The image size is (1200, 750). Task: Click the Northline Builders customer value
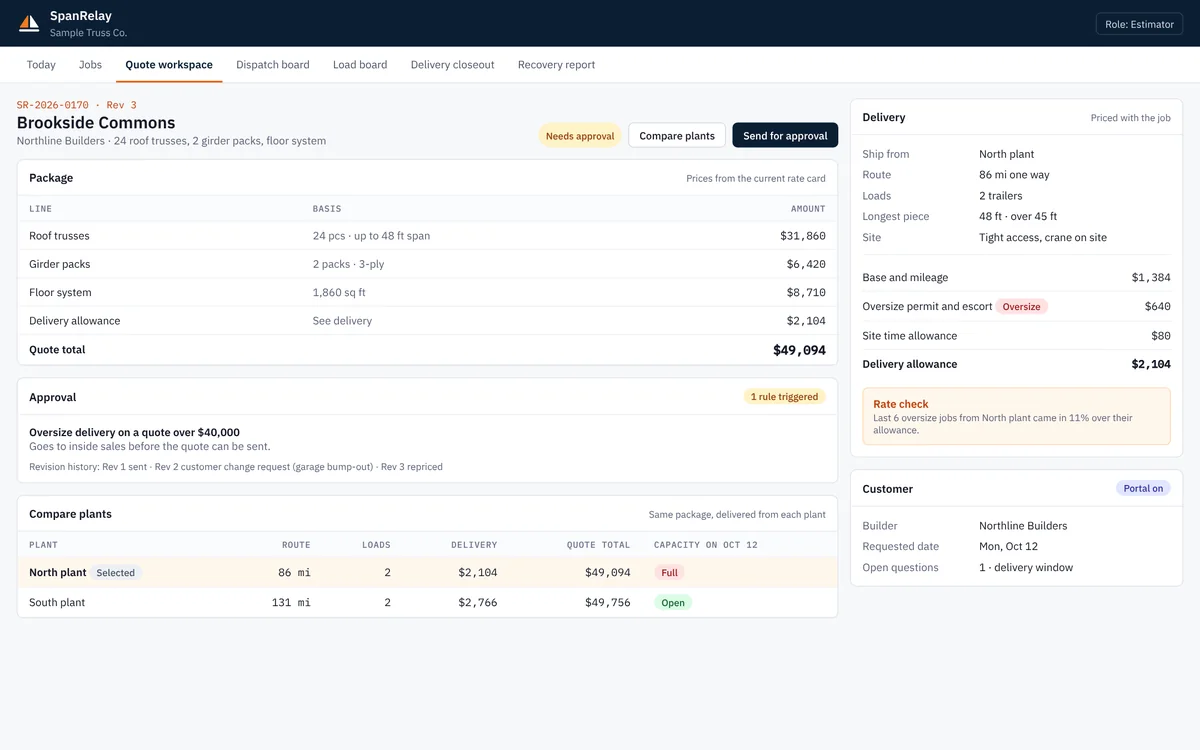1023,526
